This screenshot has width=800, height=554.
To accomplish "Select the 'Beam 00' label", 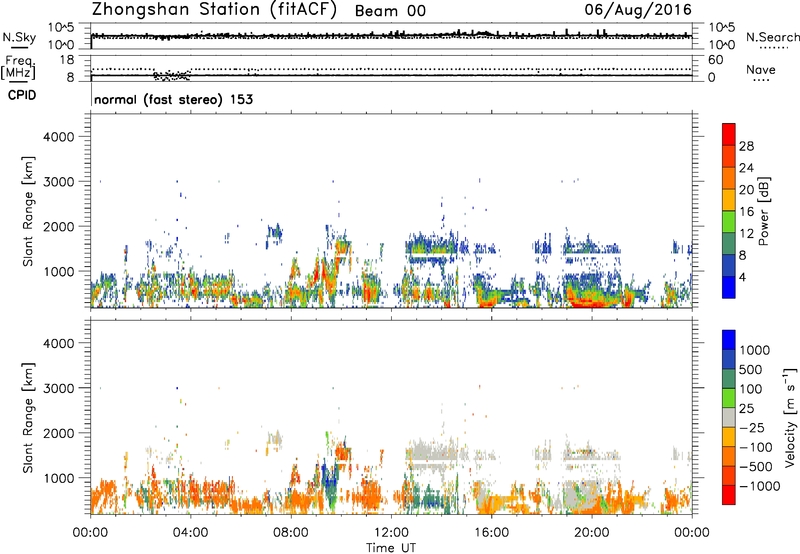I will click(x=390, y=11).
